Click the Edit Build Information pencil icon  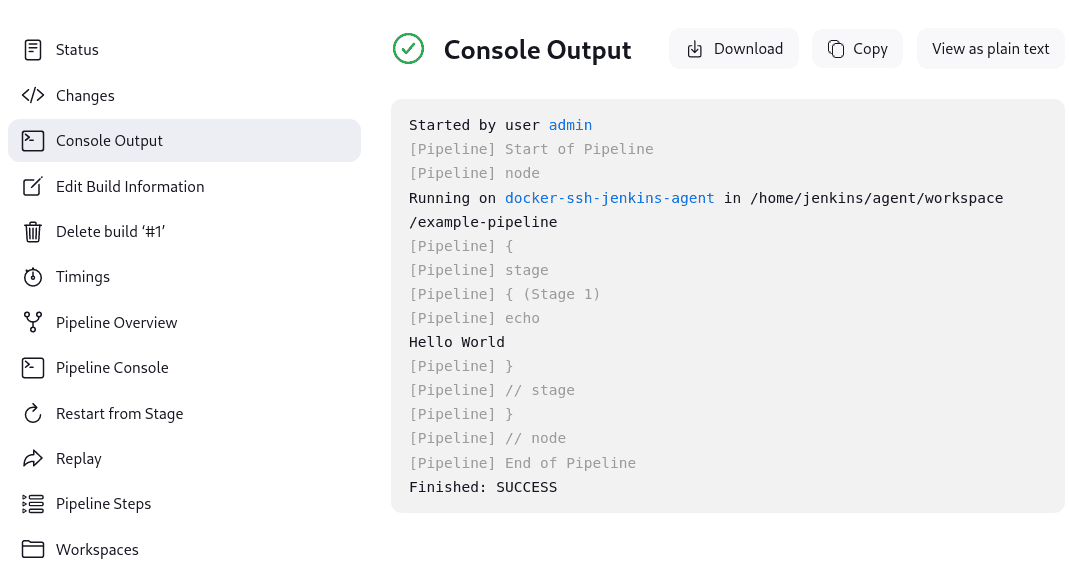(x=33, y=187)
